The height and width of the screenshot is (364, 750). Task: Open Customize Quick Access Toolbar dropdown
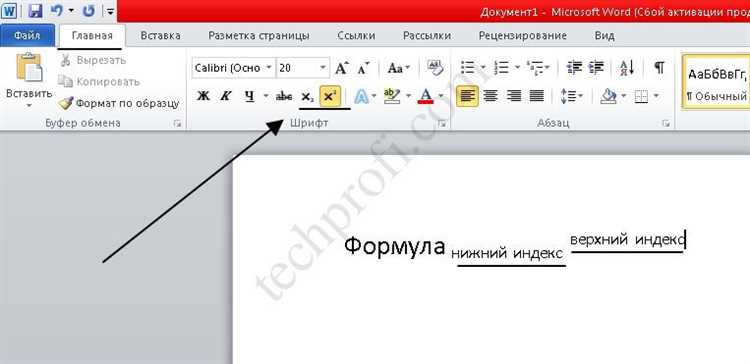(110, 11)
